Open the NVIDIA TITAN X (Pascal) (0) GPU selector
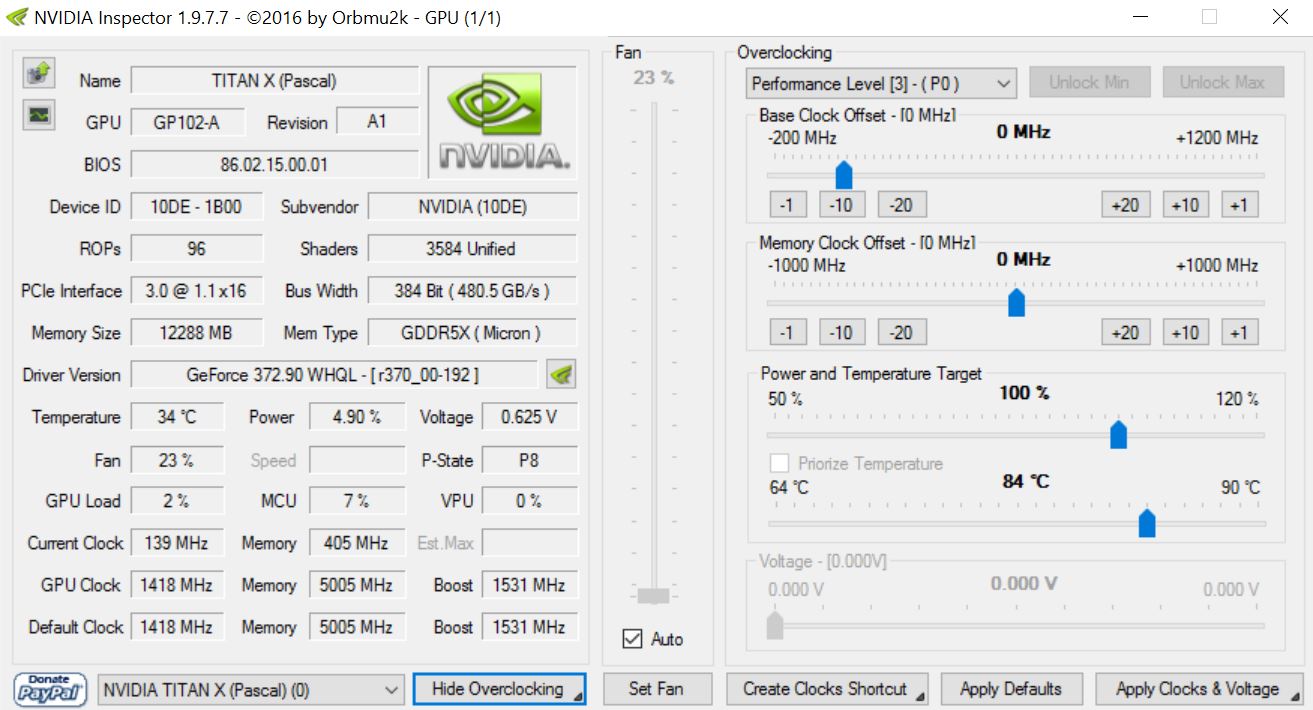The width and height of the screenshot is (1313, 710). pos(251,689)
